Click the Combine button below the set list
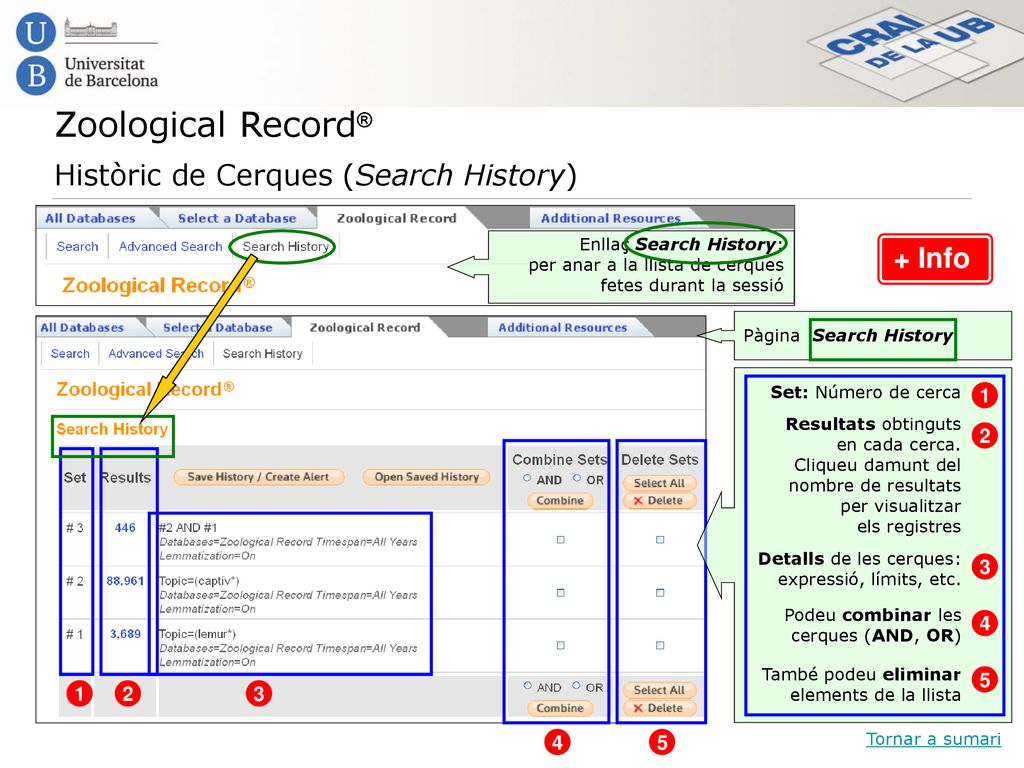 click(x=560, y=708)
